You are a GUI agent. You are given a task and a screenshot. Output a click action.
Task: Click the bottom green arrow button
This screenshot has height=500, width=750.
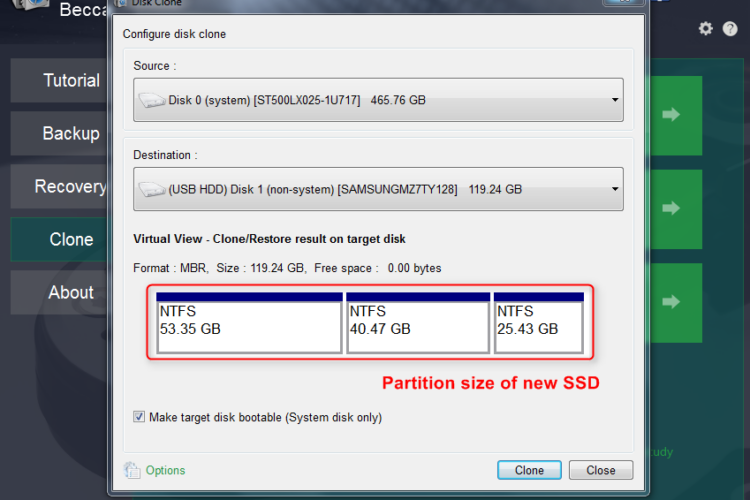(x=671, y=302)
